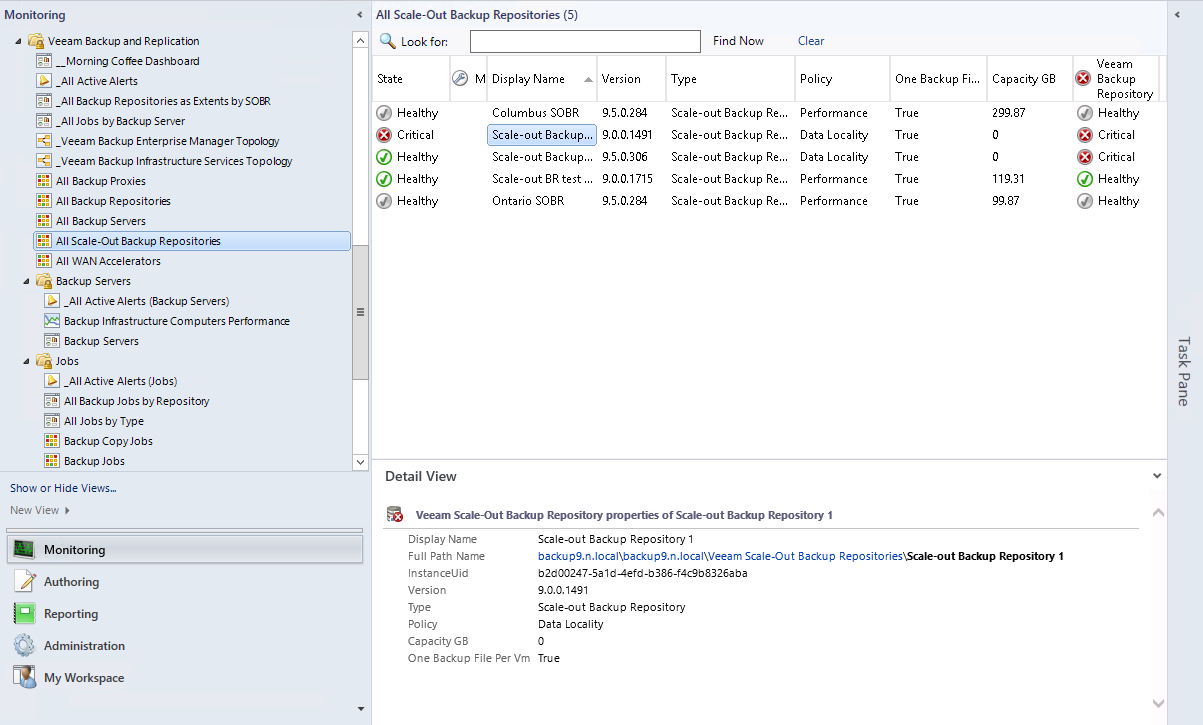This screenshot has width=1203, height=725.
Task: Click the Find Now button
Action: (738, 41)
